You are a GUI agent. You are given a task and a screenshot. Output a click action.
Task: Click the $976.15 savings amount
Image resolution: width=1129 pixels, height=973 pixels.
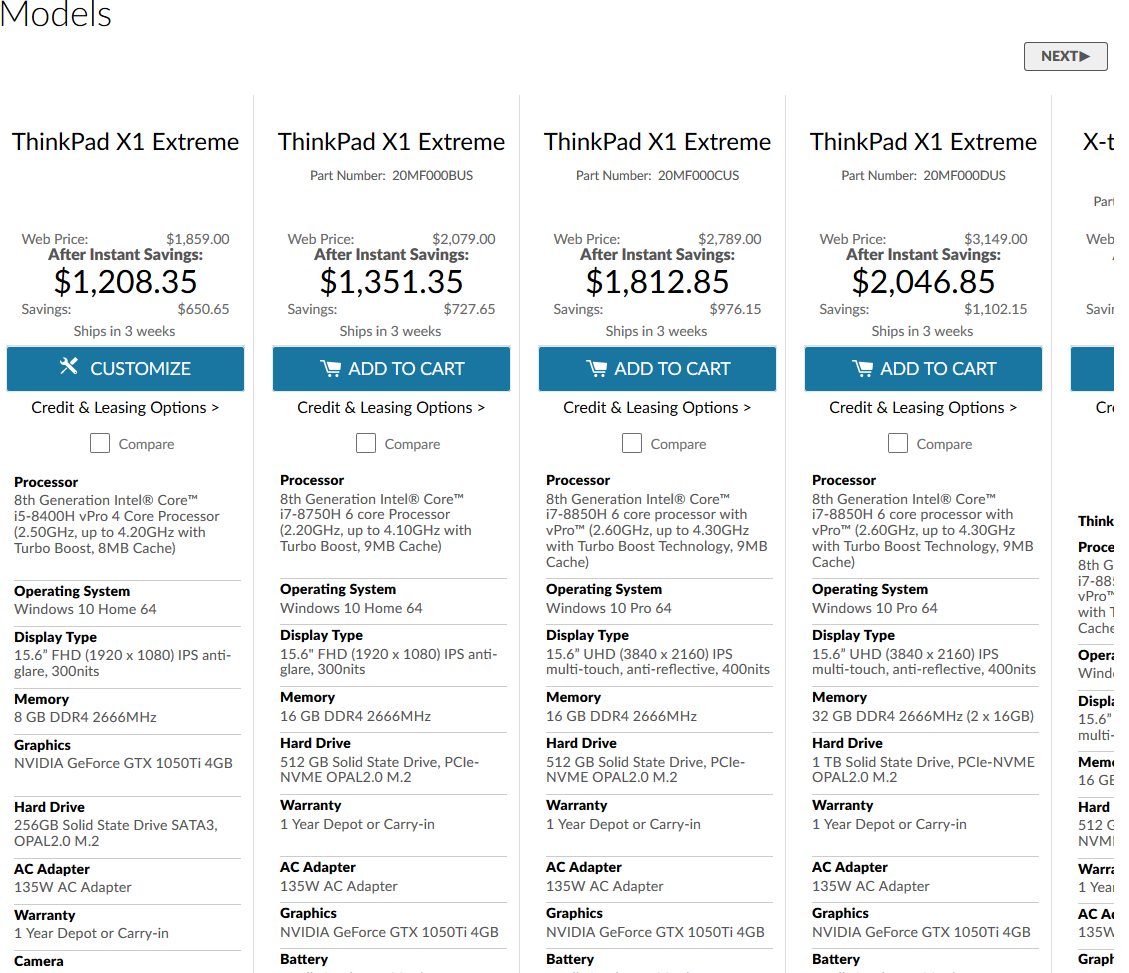[x=735, y=310]
